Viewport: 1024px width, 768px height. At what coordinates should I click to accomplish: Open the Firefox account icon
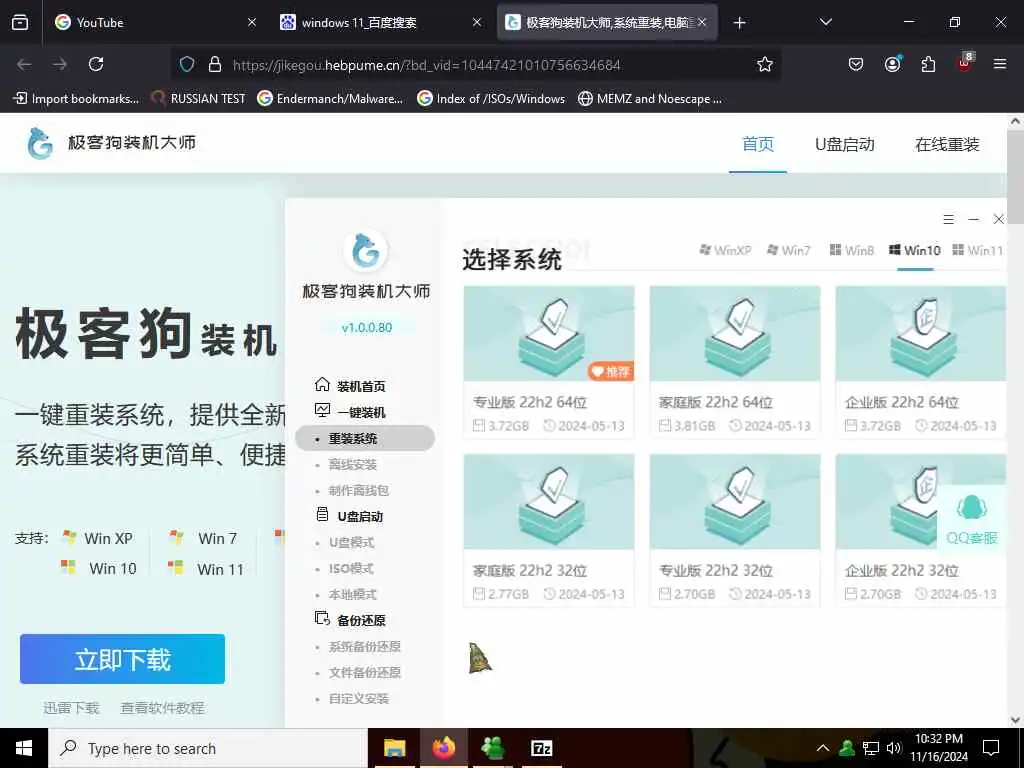coord(893,64)
